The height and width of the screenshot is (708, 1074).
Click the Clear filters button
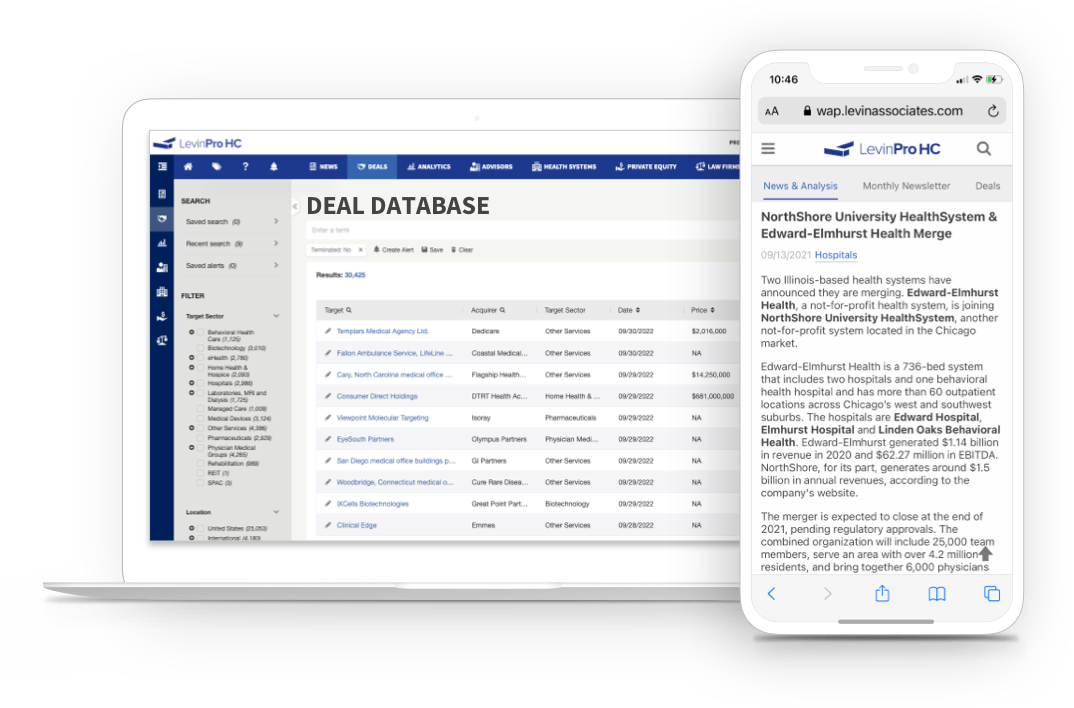tap(462, 250)
